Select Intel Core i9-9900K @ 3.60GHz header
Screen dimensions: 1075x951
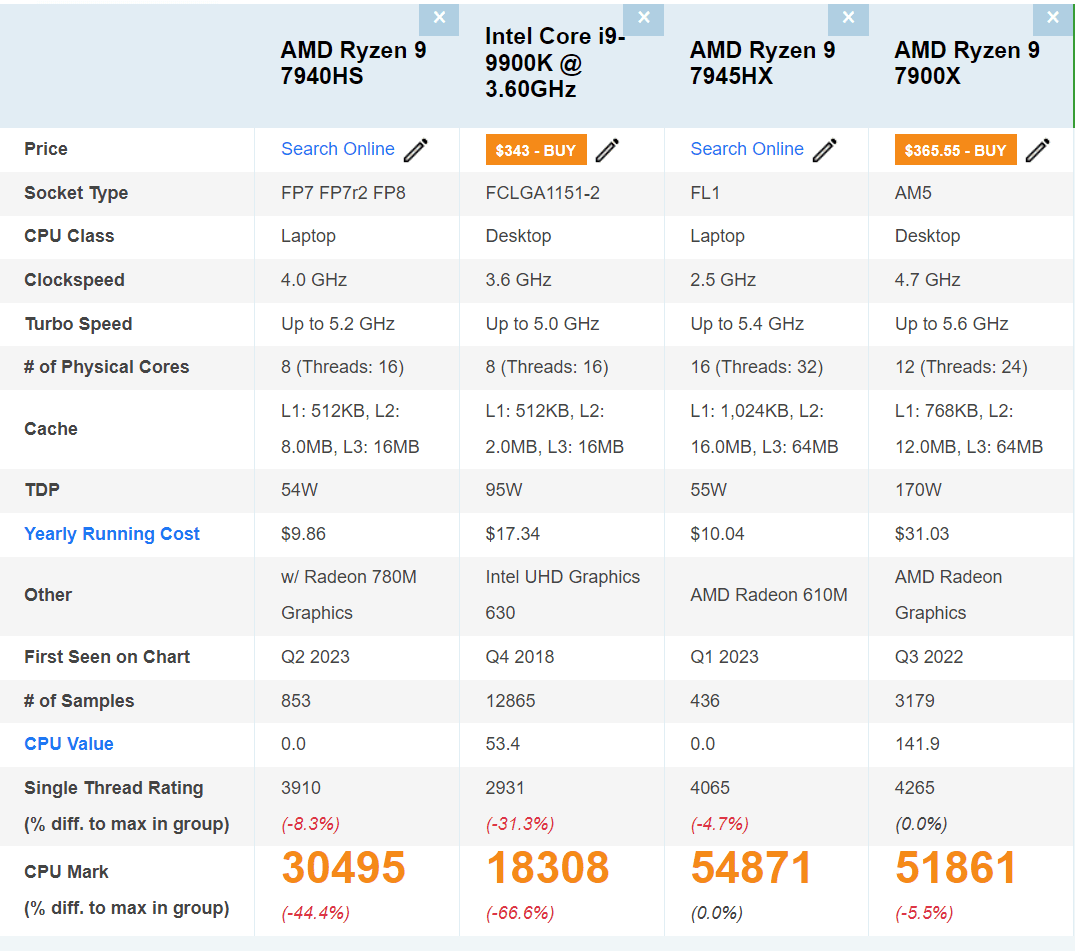[555, 62]
